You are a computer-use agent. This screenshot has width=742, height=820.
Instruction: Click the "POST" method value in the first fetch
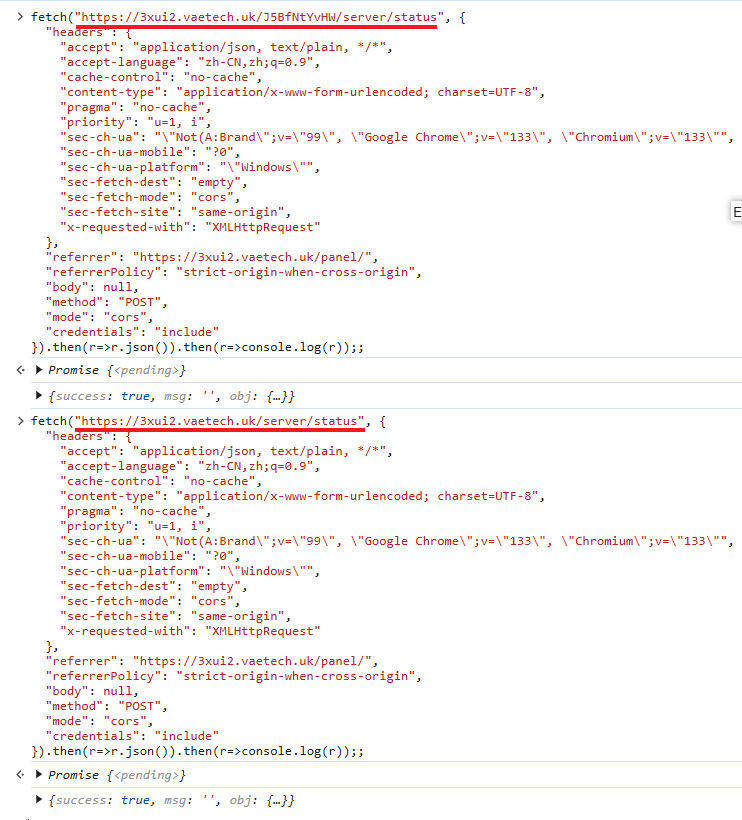tap(142, 302)
